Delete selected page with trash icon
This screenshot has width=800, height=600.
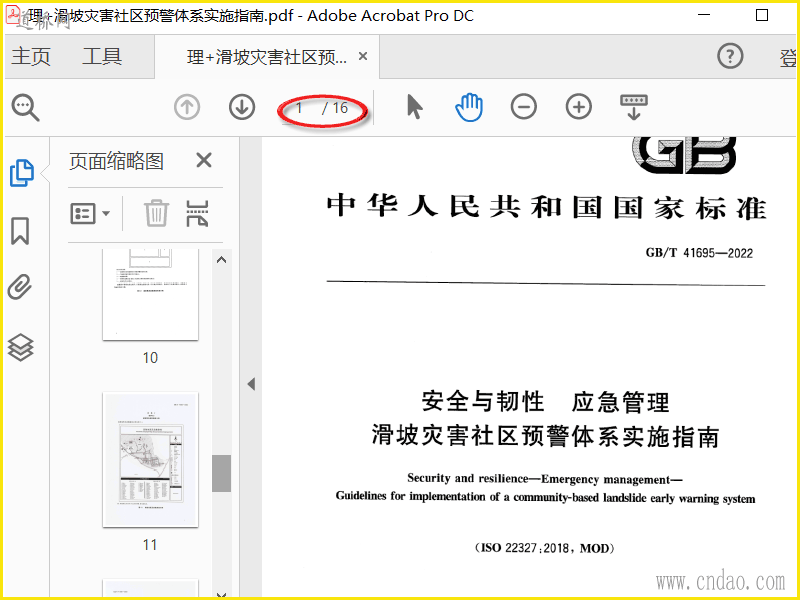[156, 213]
